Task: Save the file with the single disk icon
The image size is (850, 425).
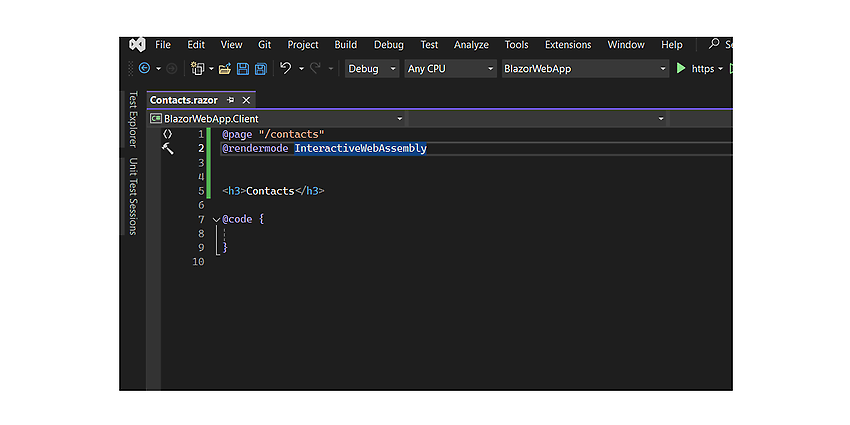Action: click(243, 69)
